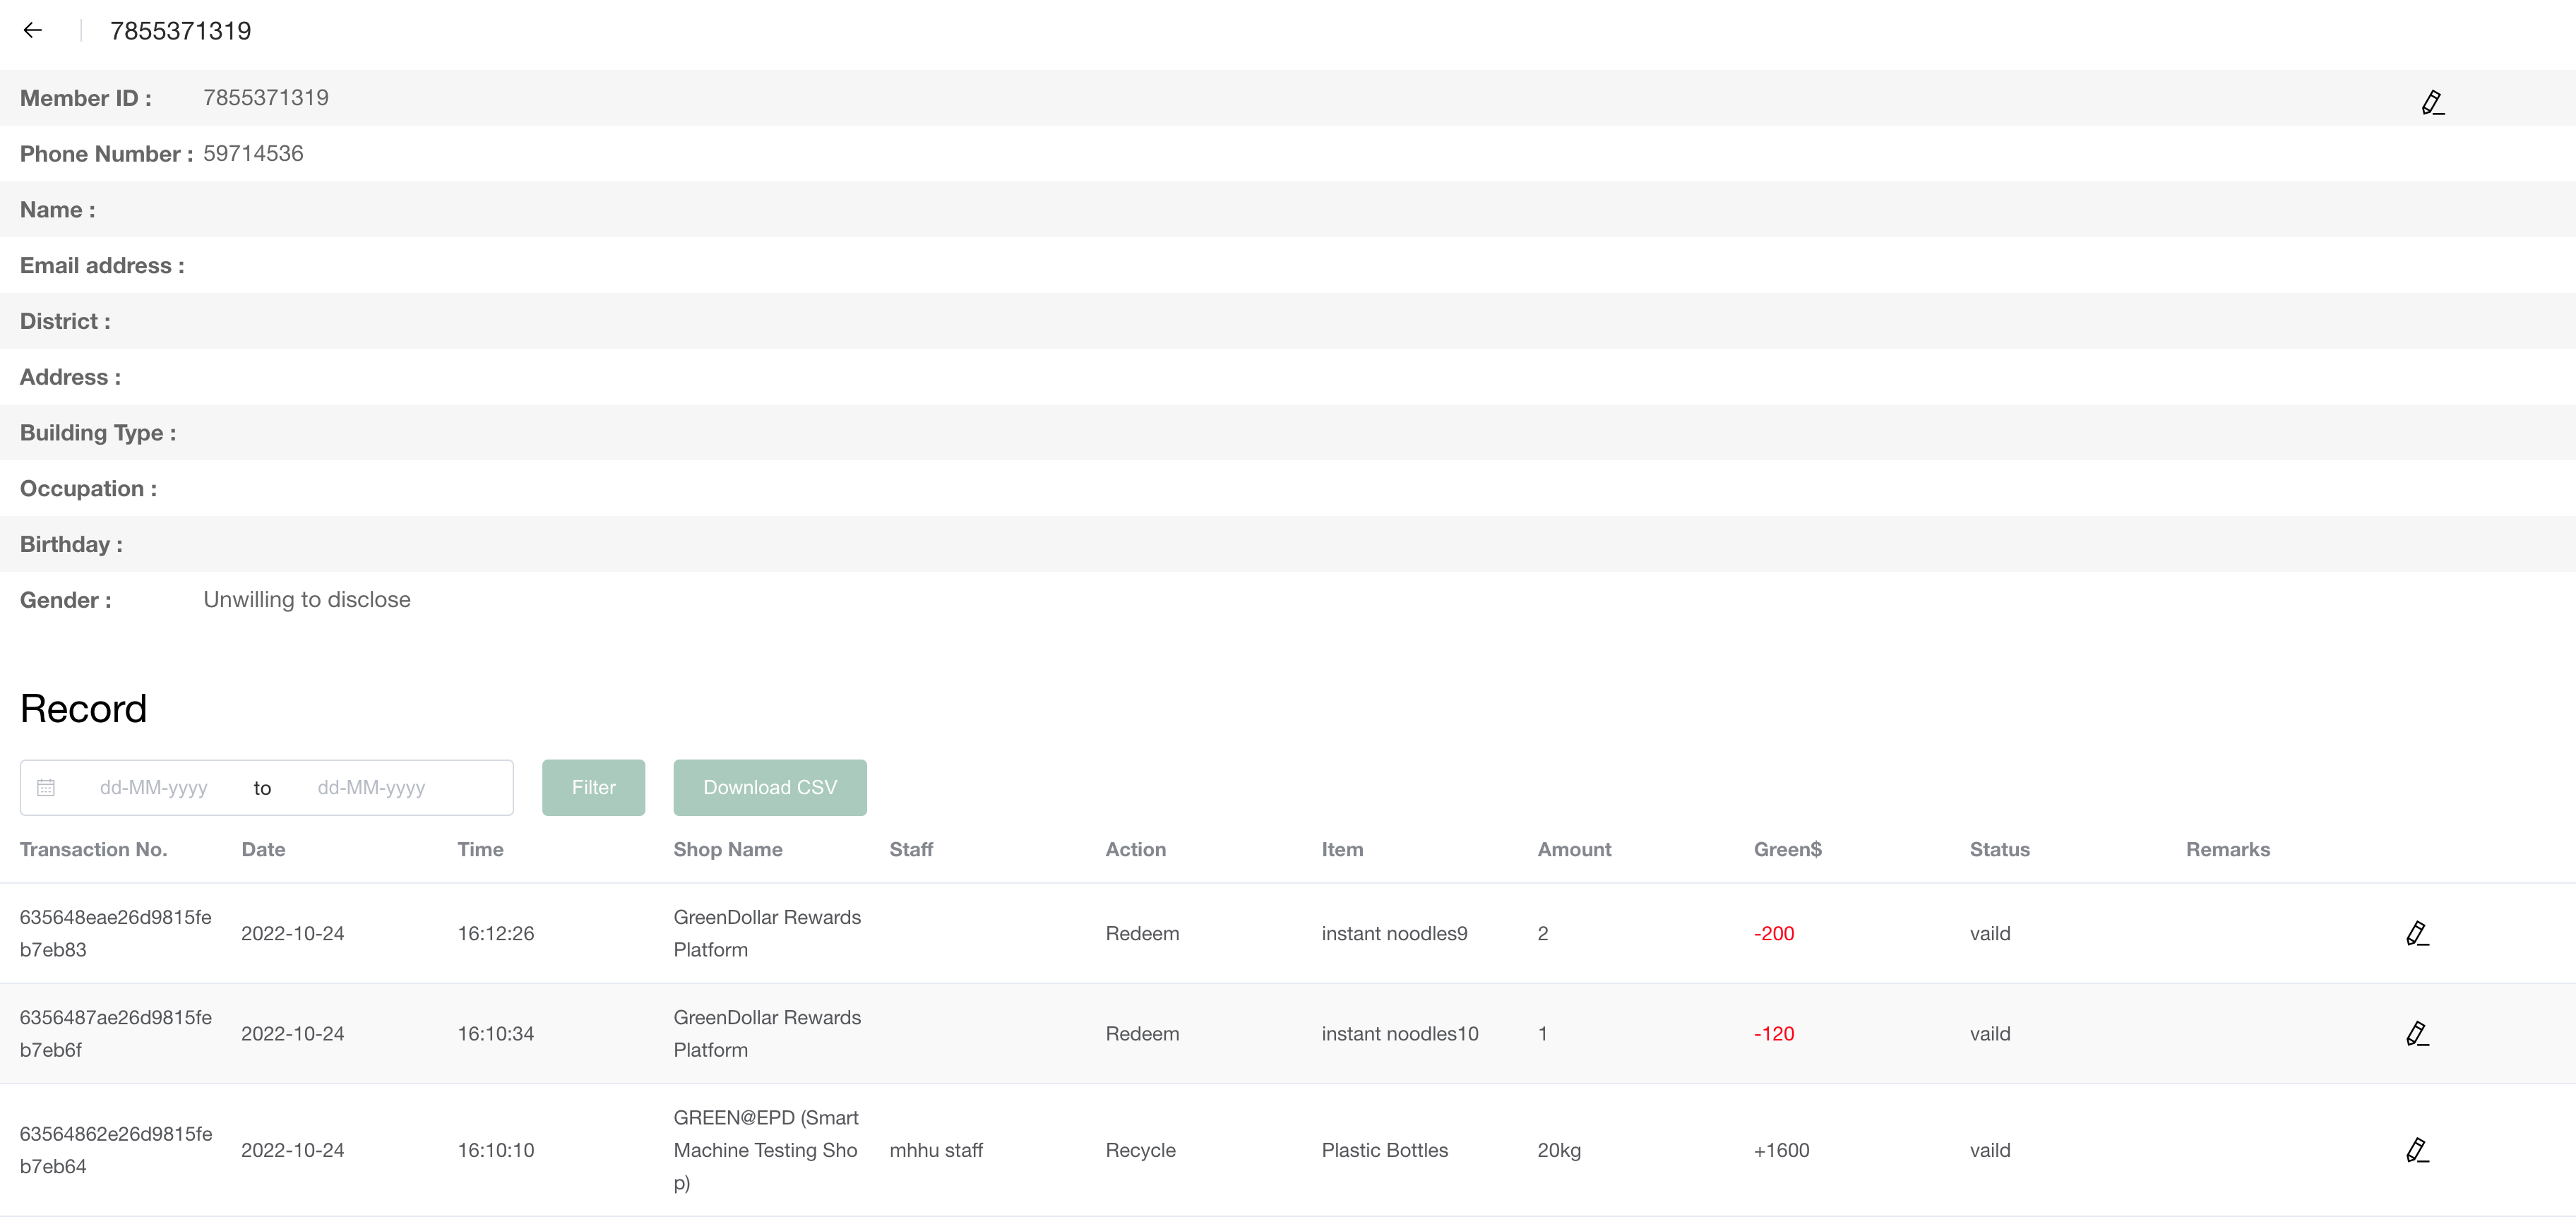Click the phone number 59714536
The image size is (2576, 1224).
click(253, 154)
